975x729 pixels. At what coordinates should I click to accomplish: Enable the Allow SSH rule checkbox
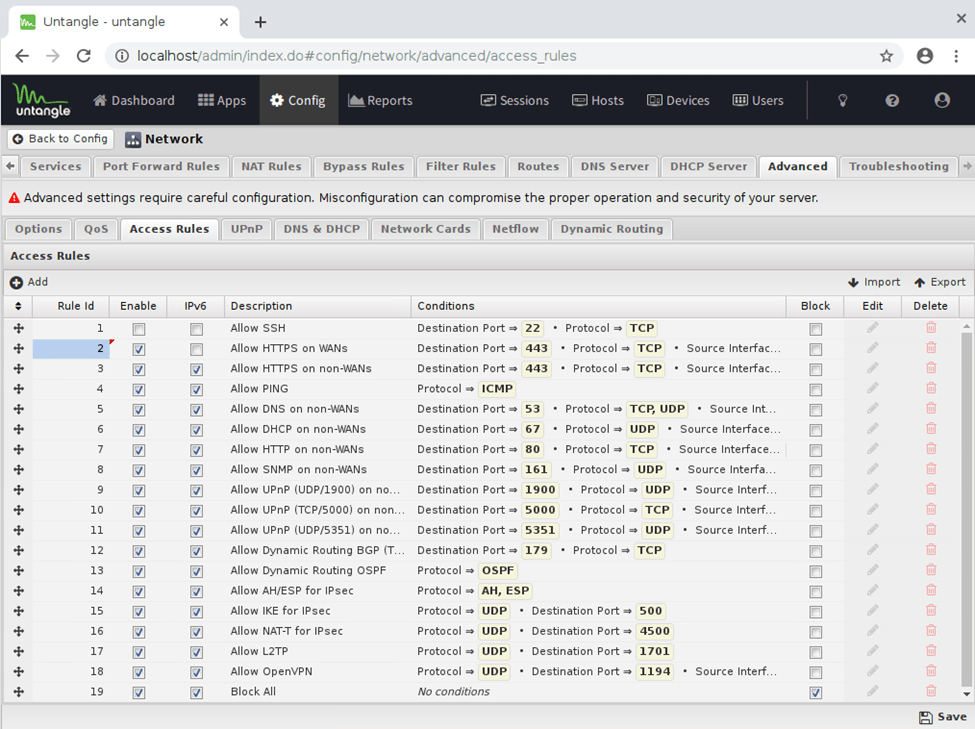point(139,329)
